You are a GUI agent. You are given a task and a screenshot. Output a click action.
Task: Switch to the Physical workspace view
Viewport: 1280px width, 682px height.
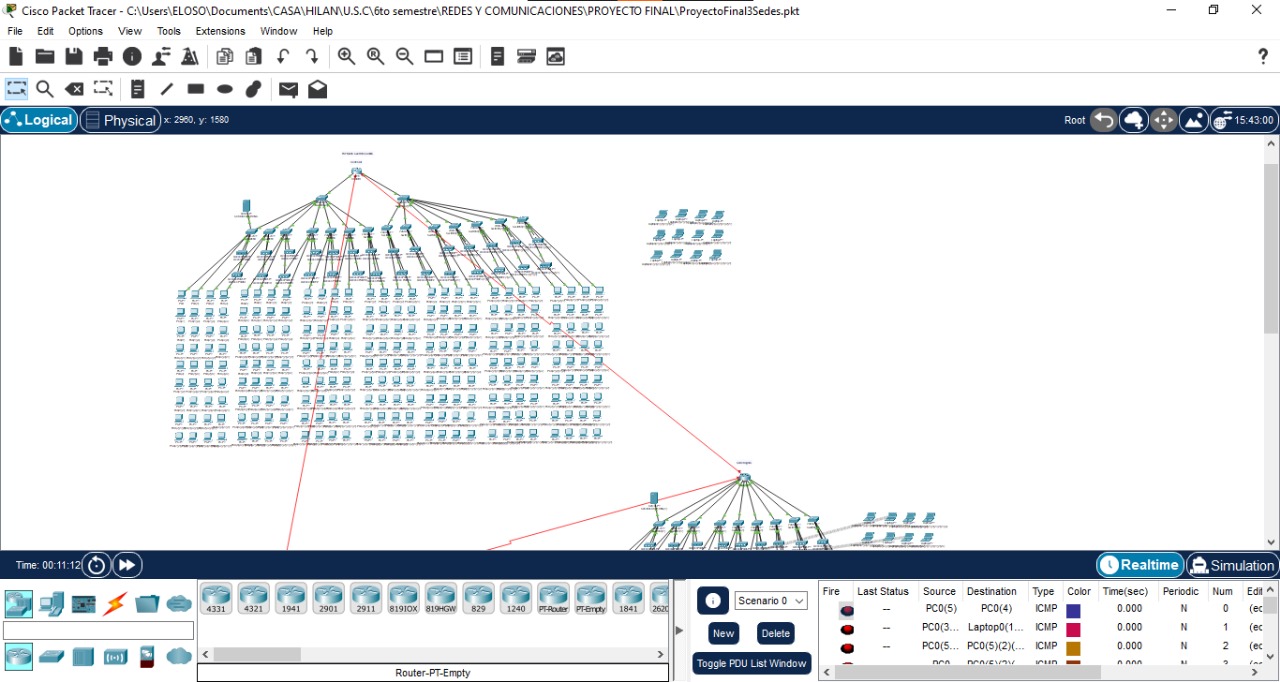[x=120, y=120]
